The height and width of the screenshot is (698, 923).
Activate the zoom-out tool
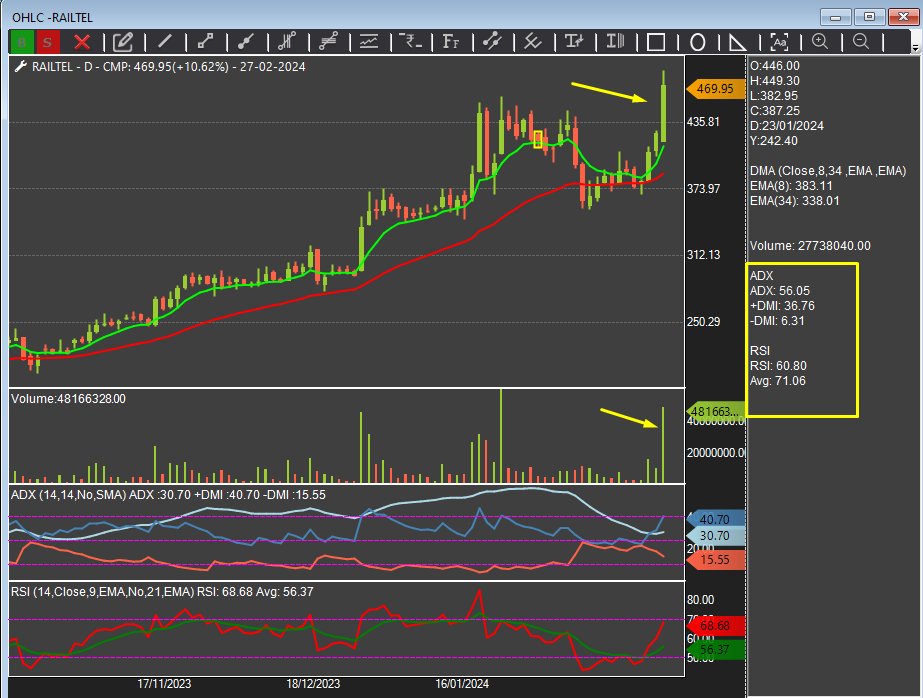(x=860, y=41)
